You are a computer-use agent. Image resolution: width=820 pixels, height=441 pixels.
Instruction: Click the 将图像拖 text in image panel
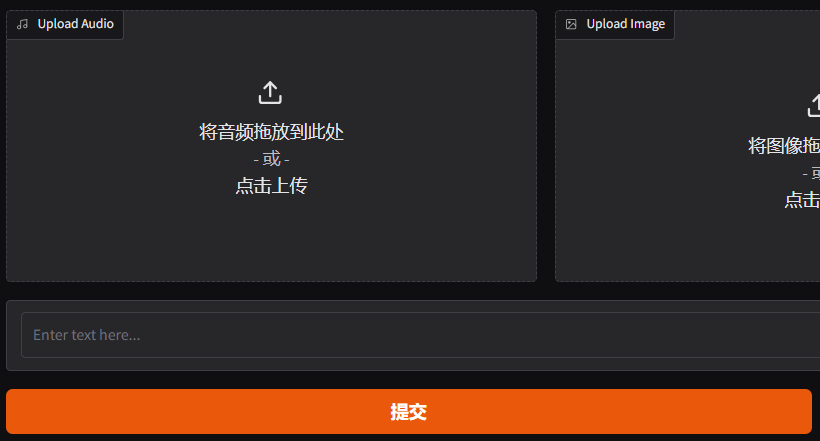[784, 145]
